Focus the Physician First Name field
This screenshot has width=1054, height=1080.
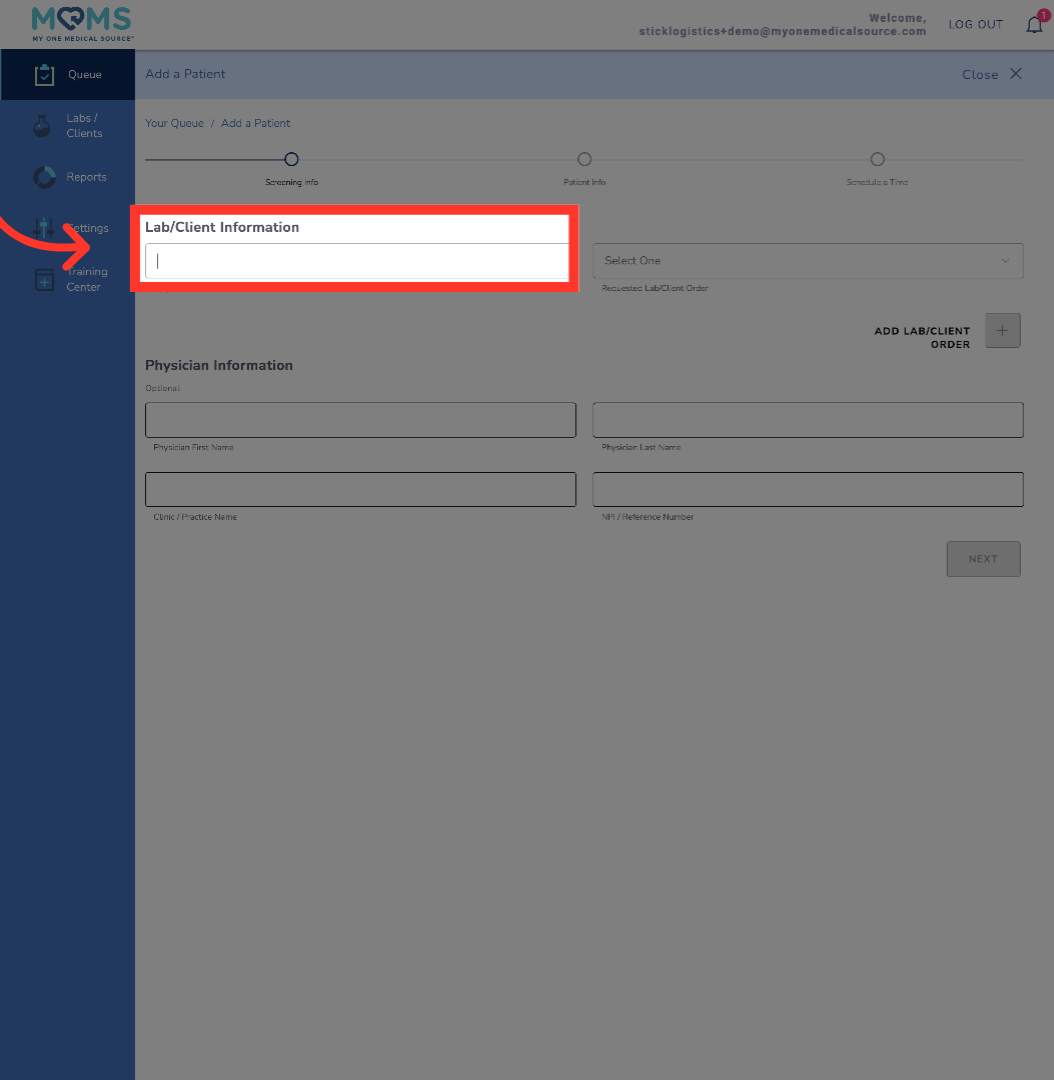coord(360,420)
